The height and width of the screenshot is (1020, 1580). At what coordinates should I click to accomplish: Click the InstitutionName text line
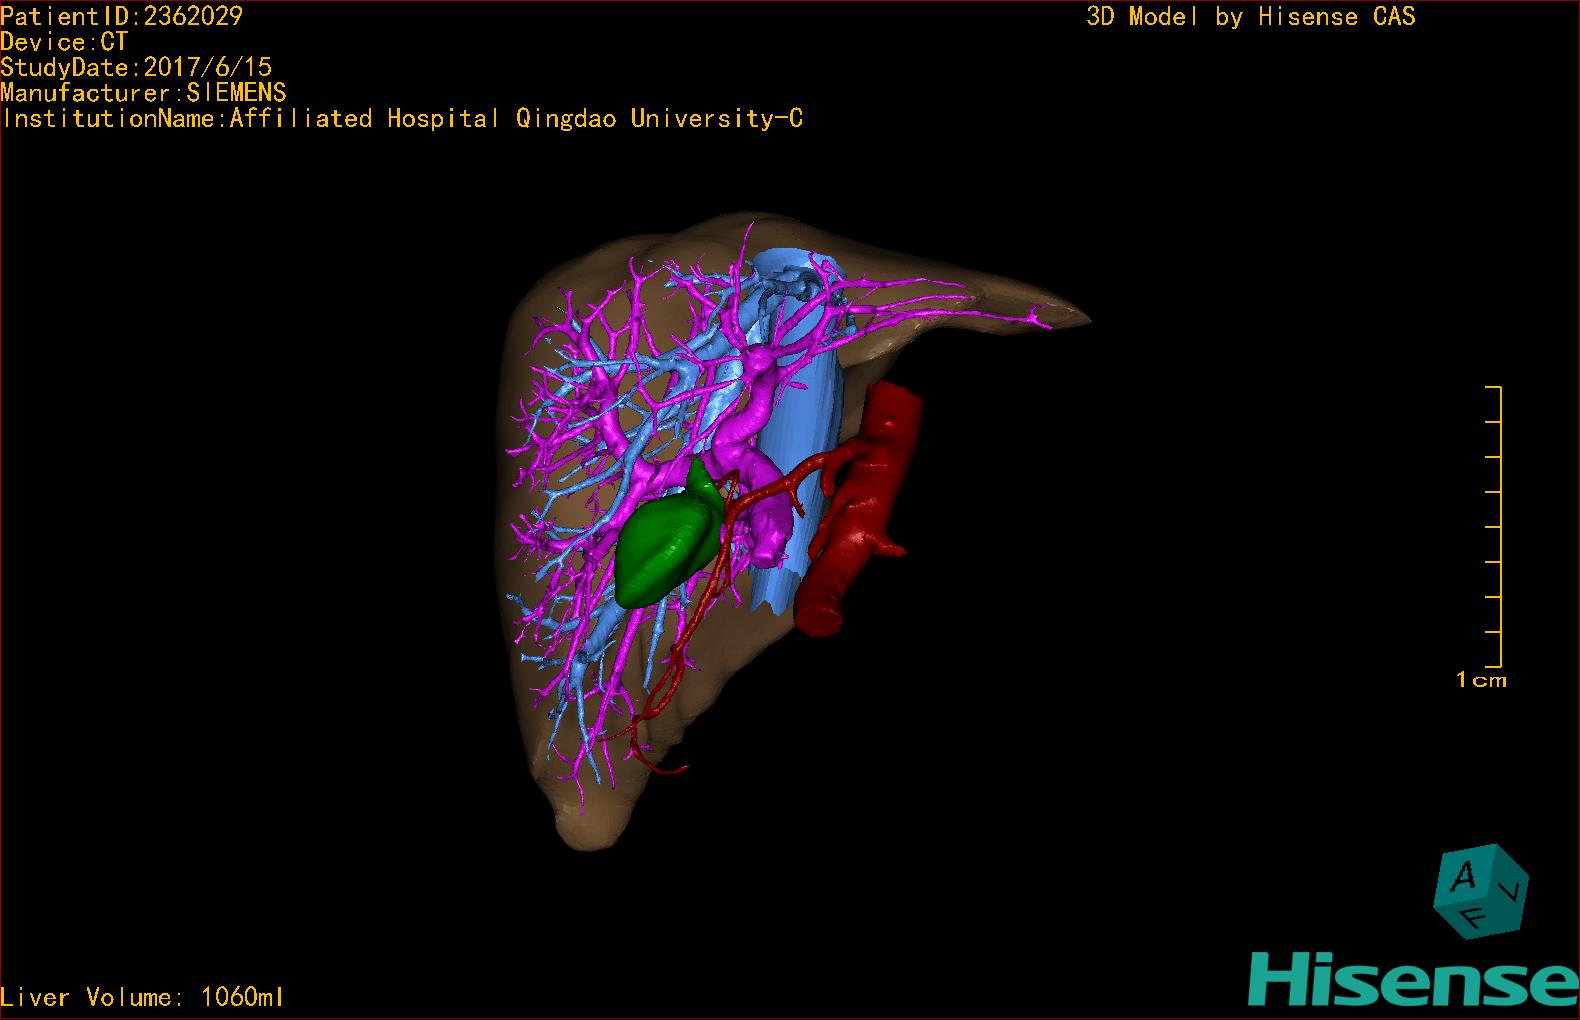[402, 119]
